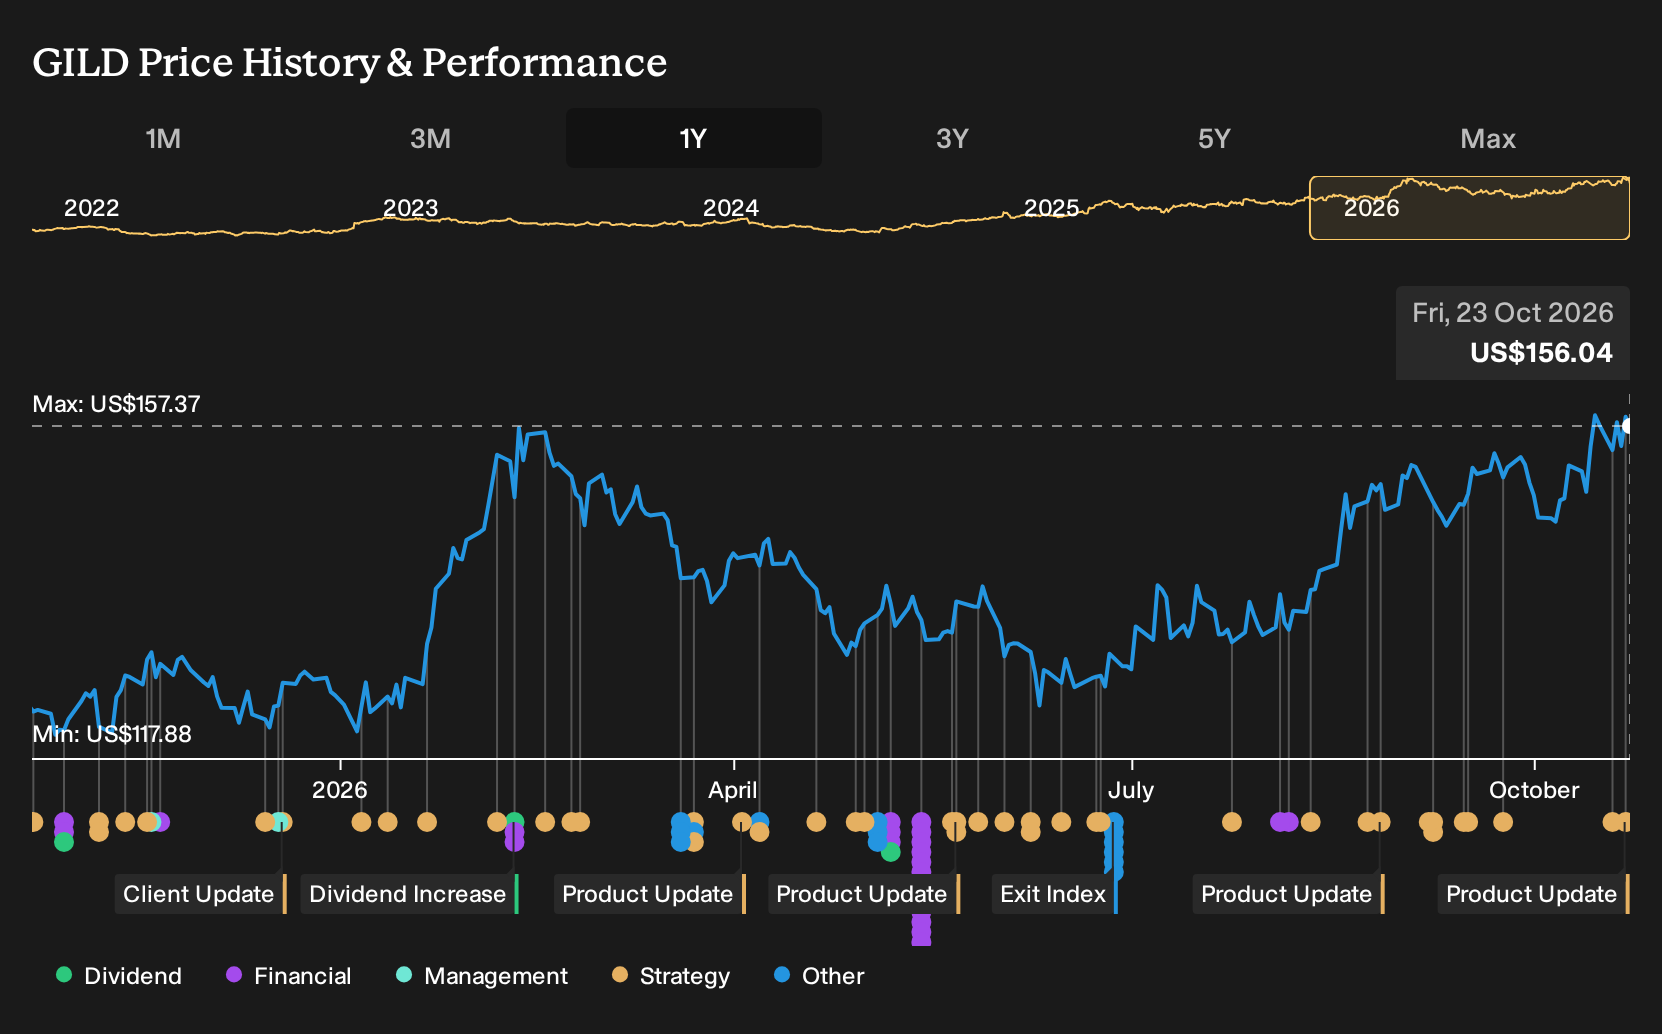Select the purple Financial dots between July and October

tap(1284, 822)
